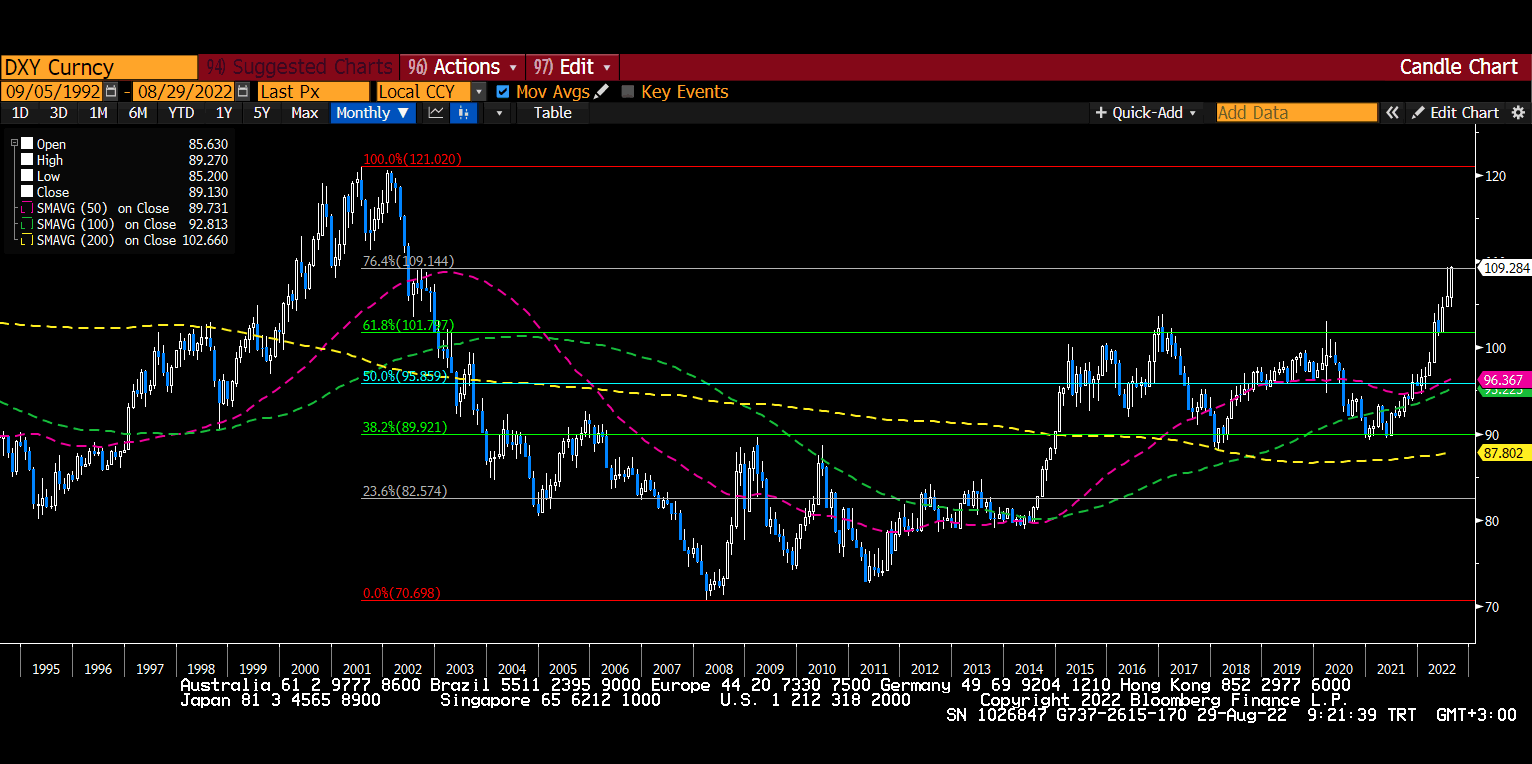Click SMAVG (50) magenta legend swatch
This screenshot has width=1532, height=764.
(27, 208)
